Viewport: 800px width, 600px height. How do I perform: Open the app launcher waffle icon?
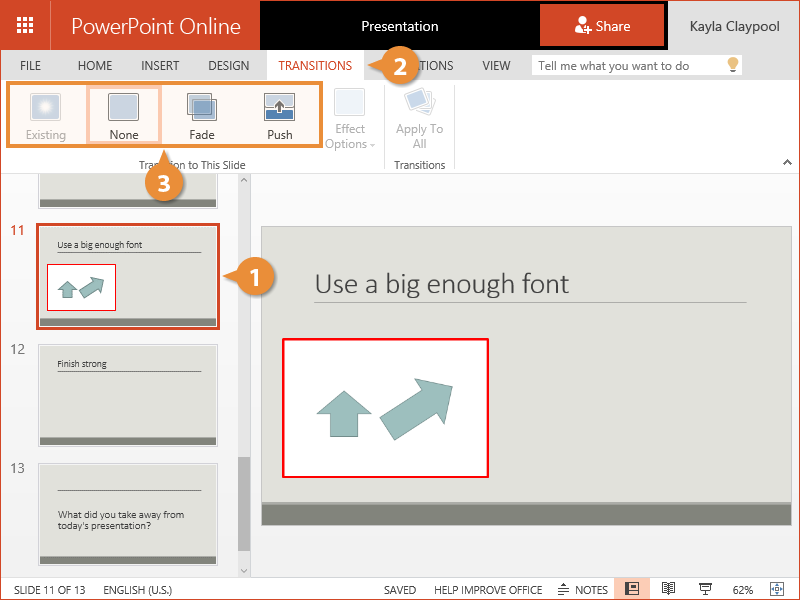[25, 26]
